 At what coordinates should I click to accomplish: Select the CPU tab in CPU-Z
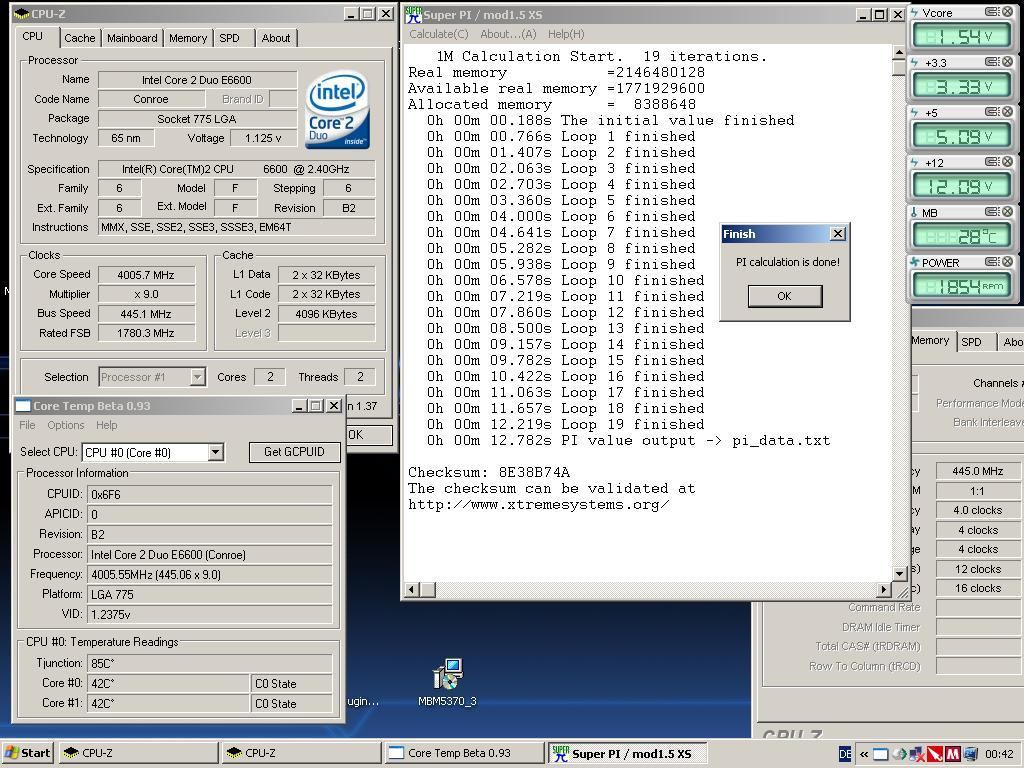(x=33, y=37)
